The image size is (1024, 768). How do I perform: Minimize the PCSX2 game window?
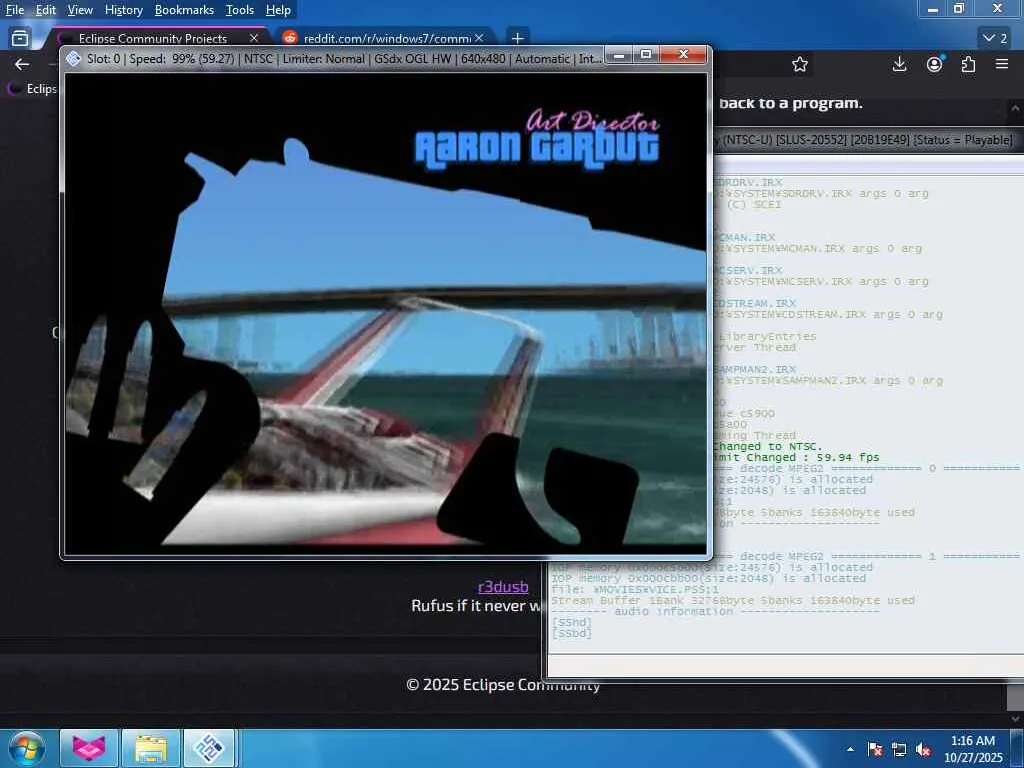coord(618,55)
